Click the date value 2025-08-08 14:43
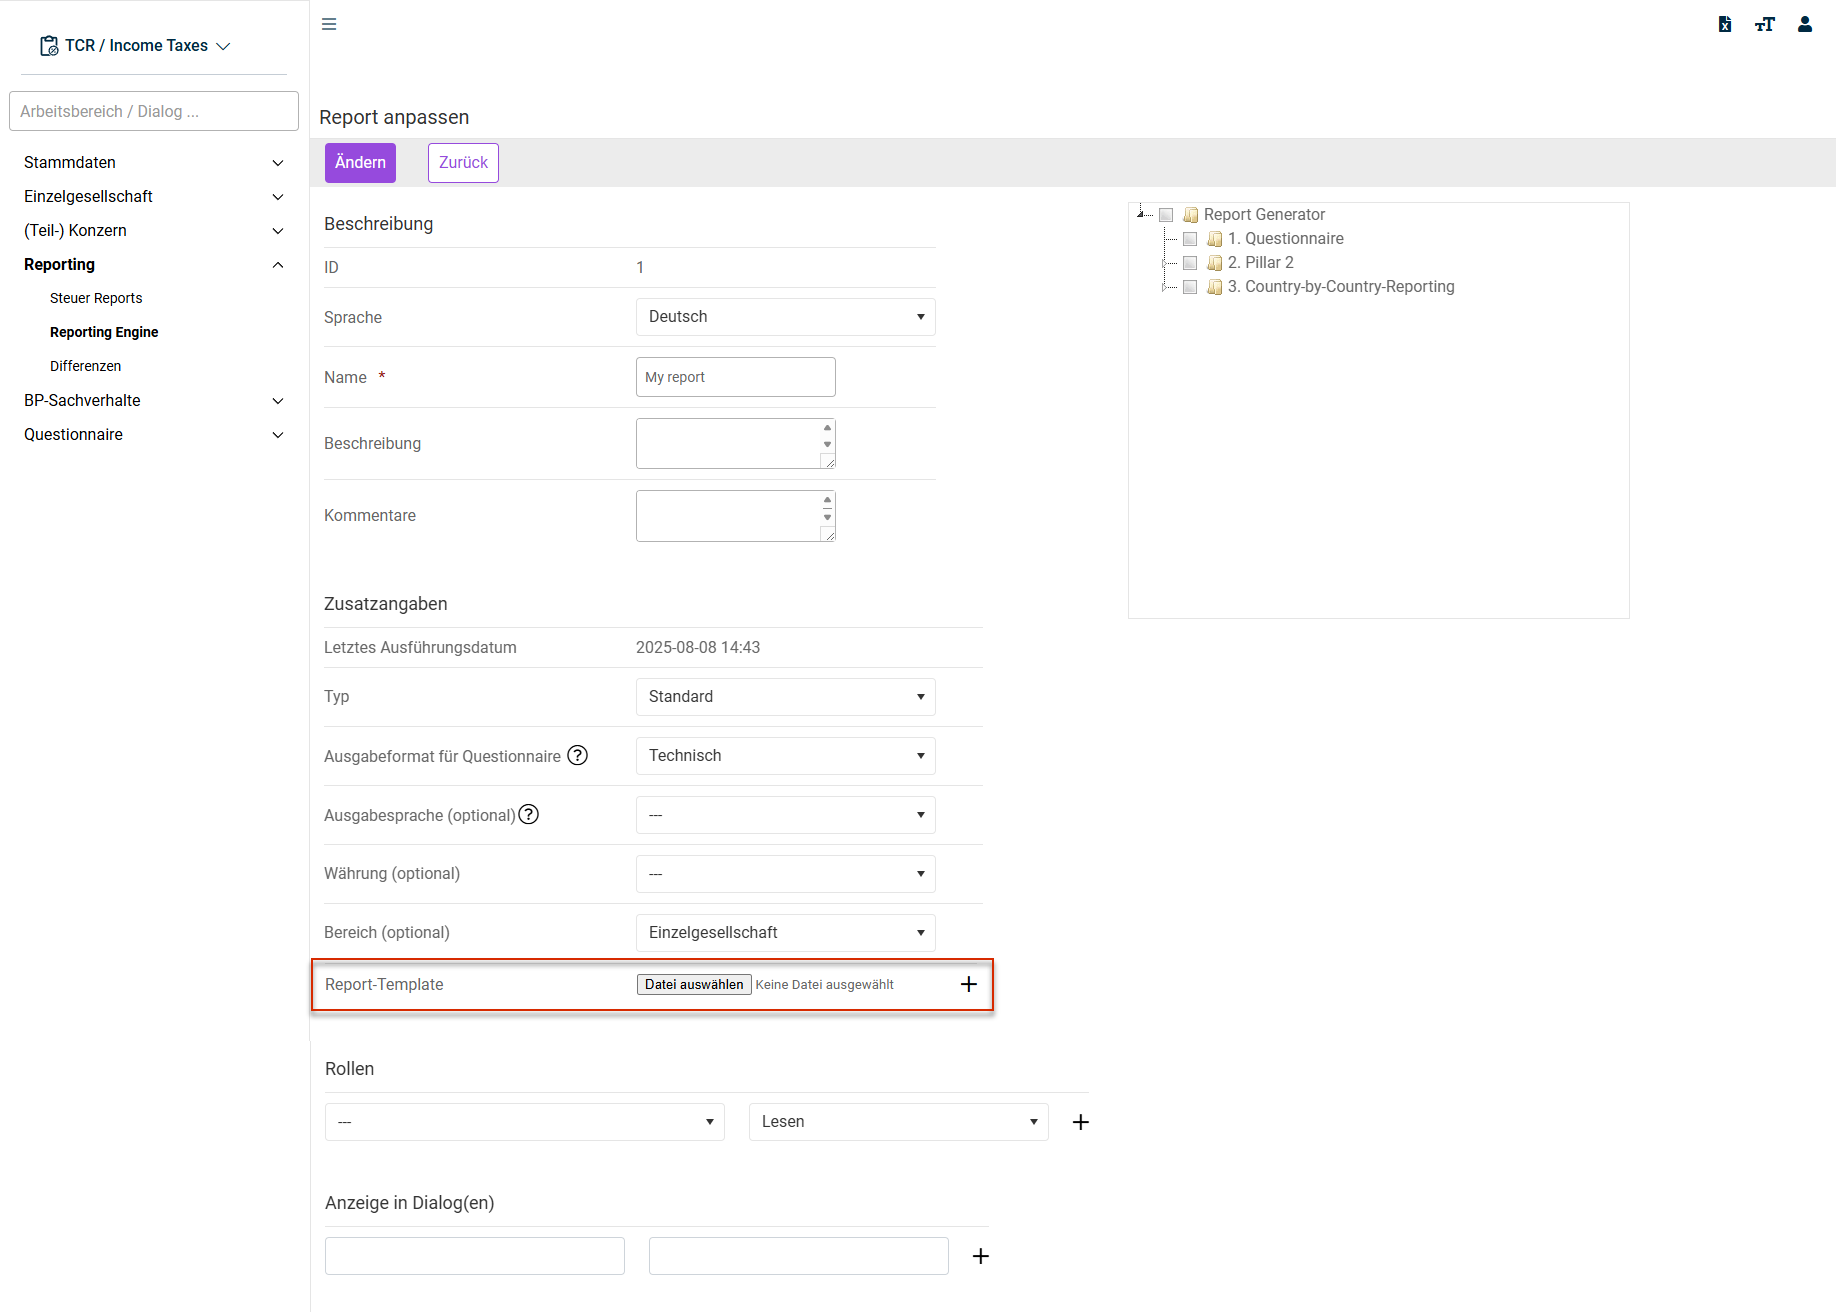The width and height of the screenshot is (1836, 1312). (698, 648)
